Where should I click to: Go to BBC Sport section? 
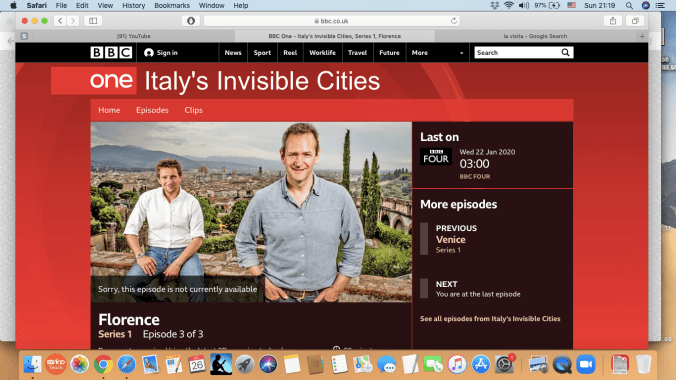click(x=262, y=53)
